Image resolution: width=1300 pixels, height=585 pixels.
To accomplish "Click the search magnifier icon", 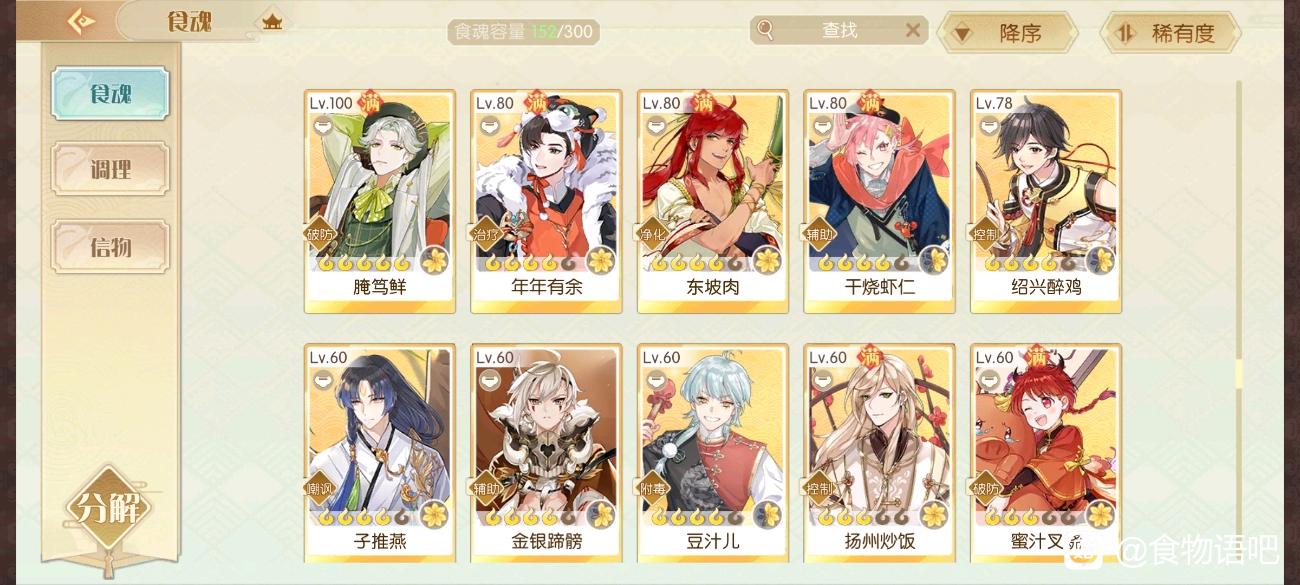I will pos(766,30).
